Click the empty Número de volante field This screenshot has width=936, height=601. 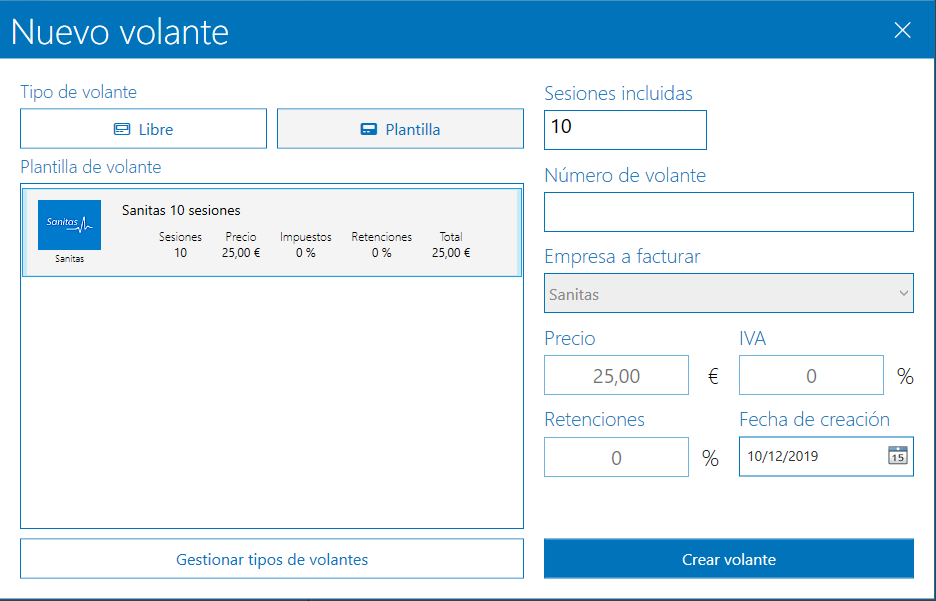(729, 212)
